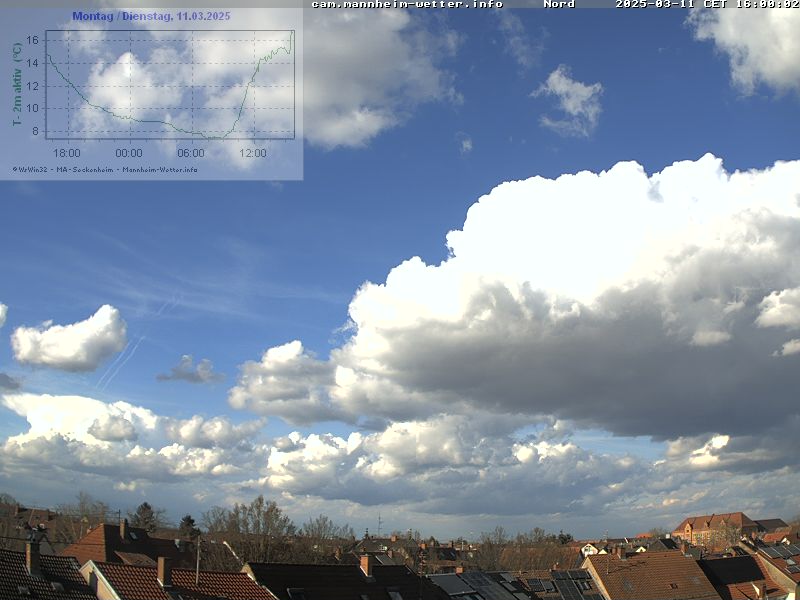The height and width of the screenshot is (600, 800).
Task: Click the cam.mannheim-wetter.info header text
Action: pos(407,4)
